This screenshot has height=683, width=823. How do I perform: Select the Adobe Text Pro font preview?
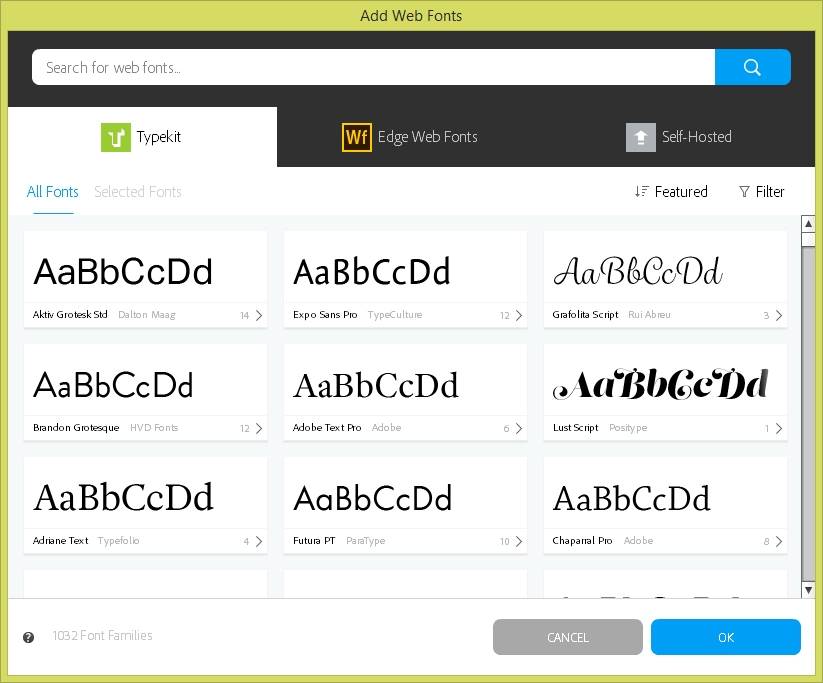[x=405, y=380]
